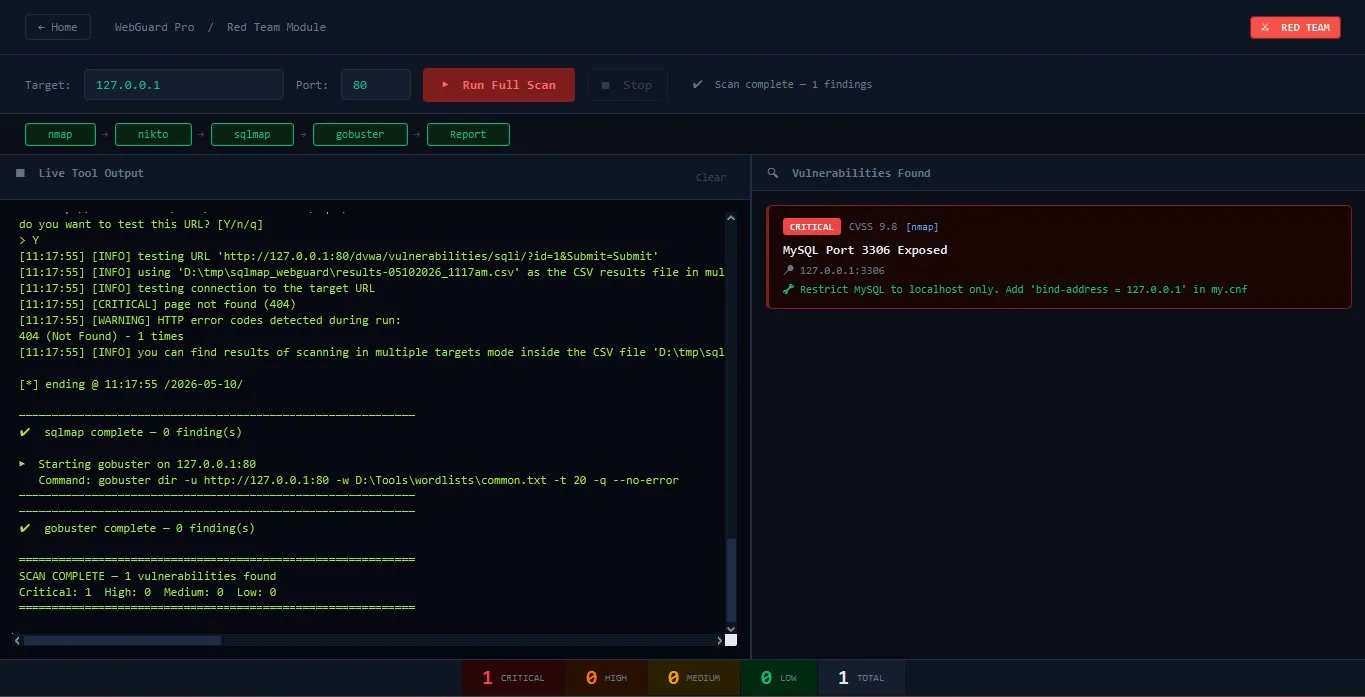This screenshot has width=1365, height=697.
Task: Click the Live Tool Output square icon
Action: click(20, 173)
